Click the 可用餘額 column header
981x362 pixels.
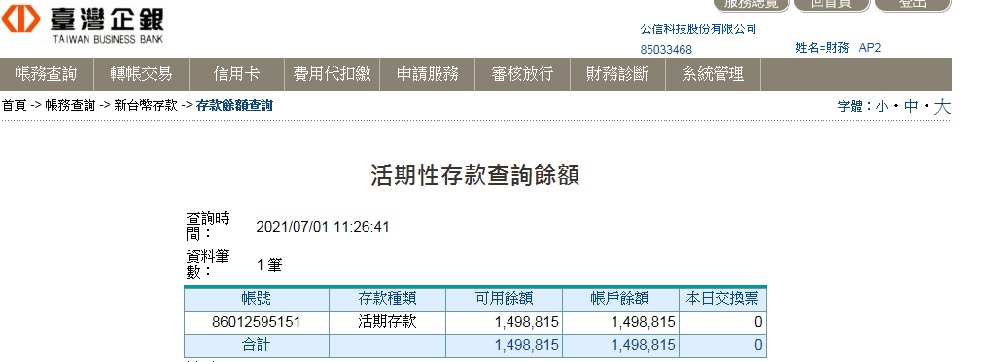pos(504,299)
